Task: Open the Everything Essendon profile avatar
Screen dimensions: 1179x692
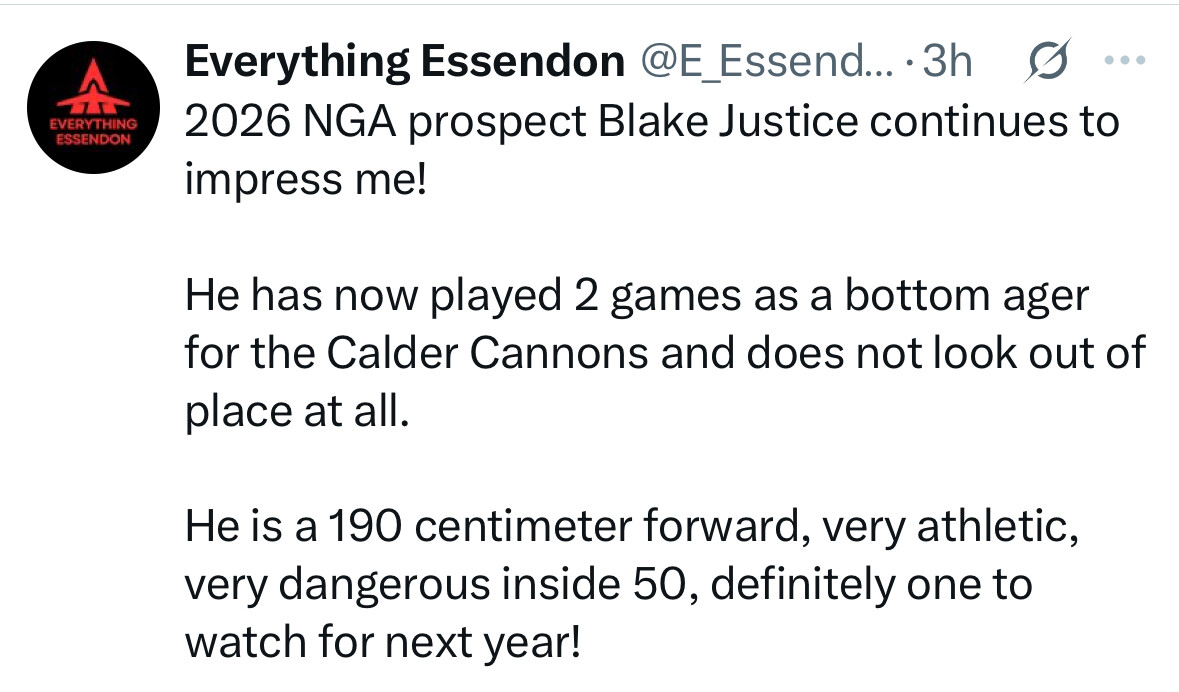Action: 93,108
